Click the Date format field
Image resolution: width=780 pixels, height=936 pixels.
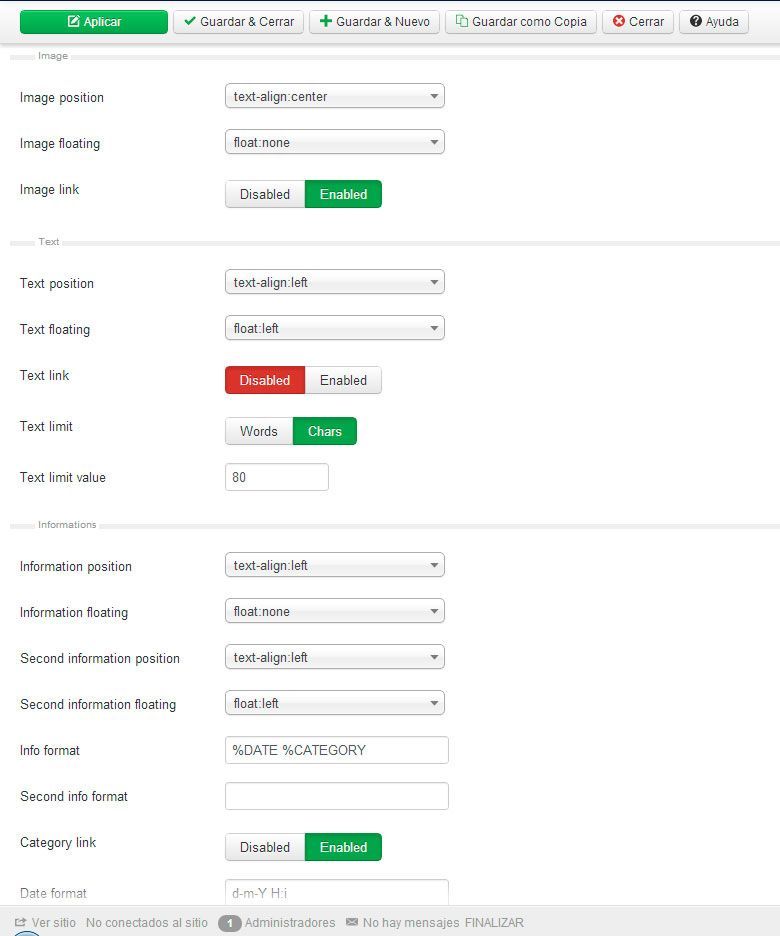click(337, 892)
